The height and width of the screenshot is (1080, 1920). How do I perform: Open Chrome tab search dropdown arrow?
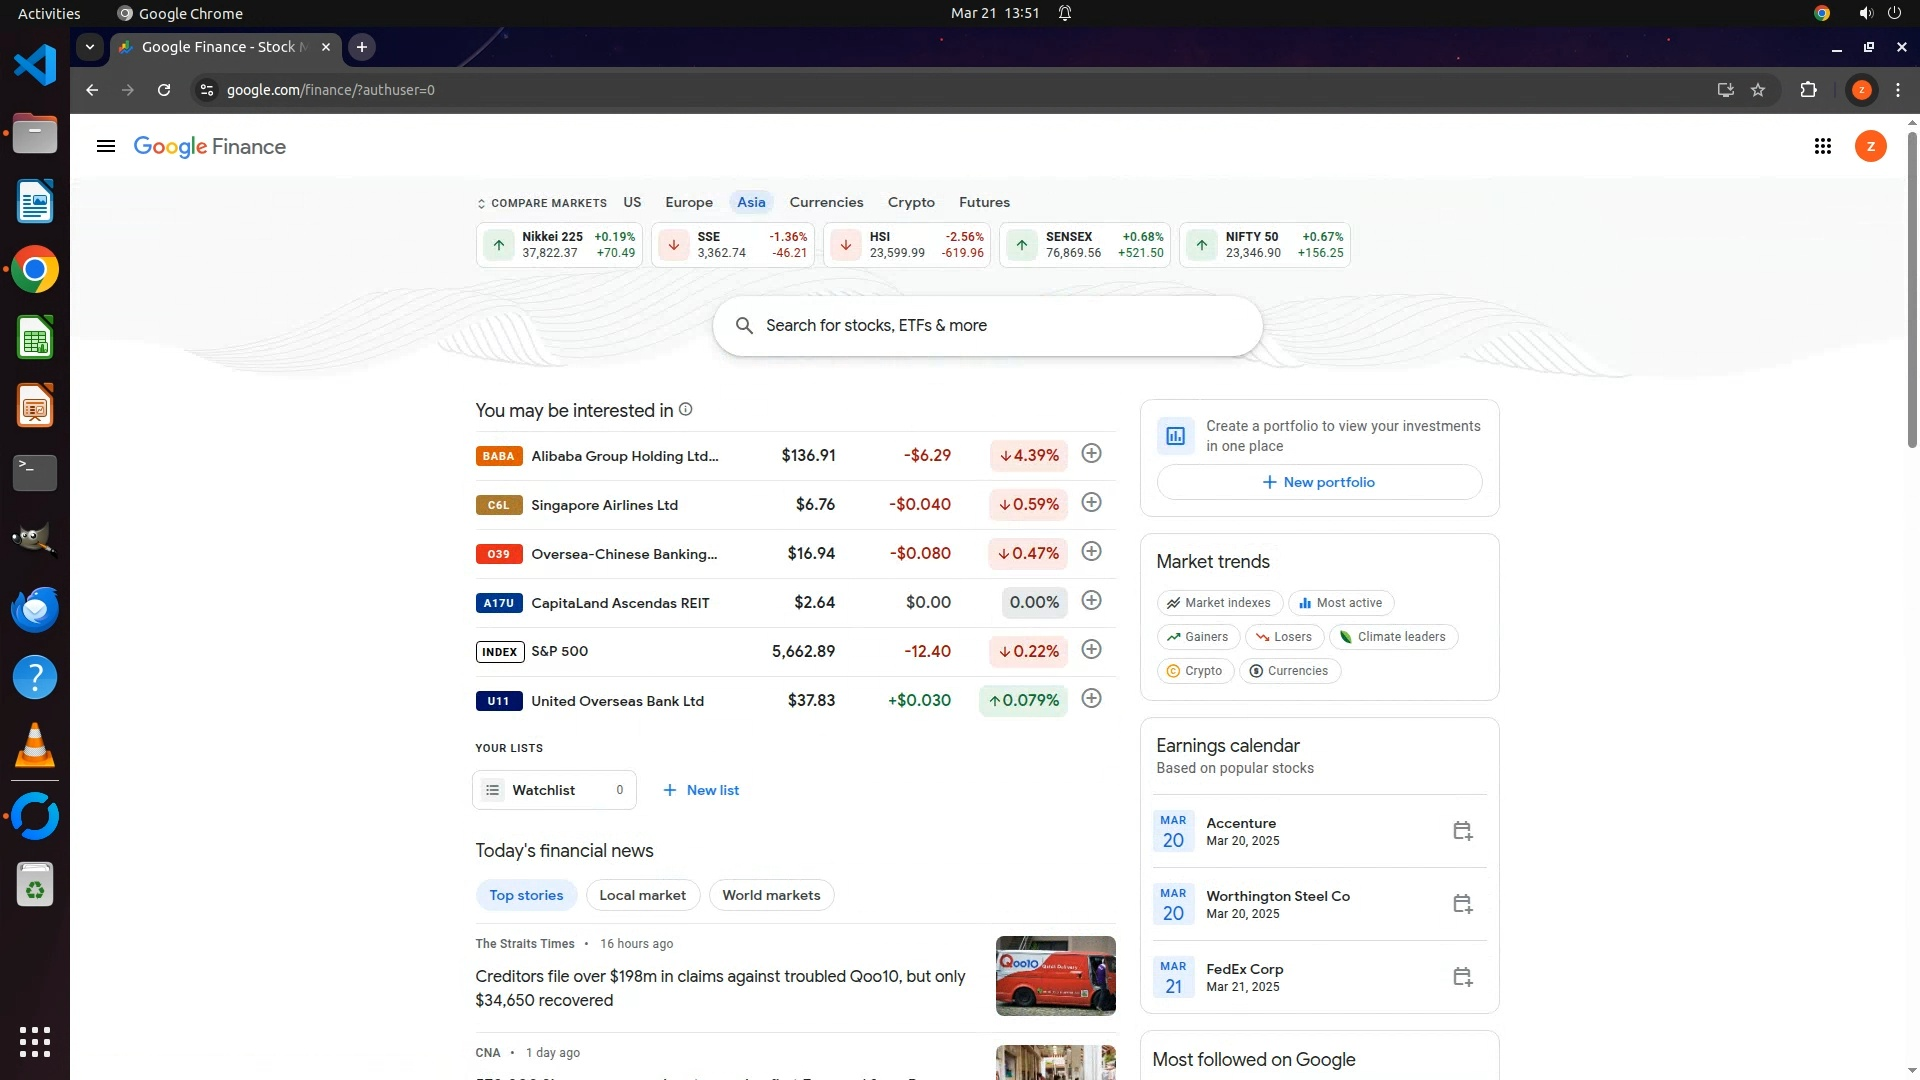tap(90, 47)
